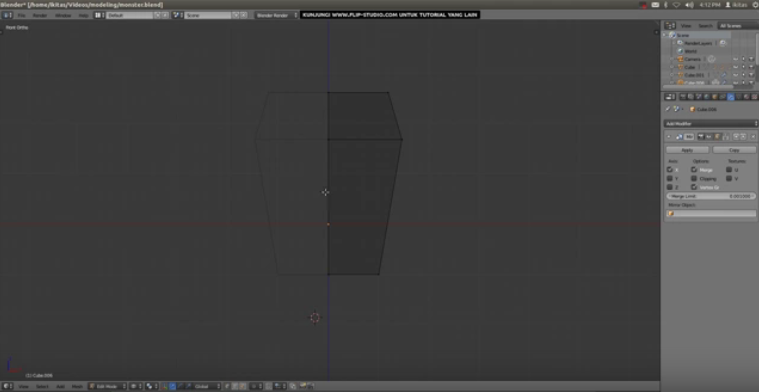Toggle the Mirror modifier render display button
759x392 pixels.
point(701,136)
